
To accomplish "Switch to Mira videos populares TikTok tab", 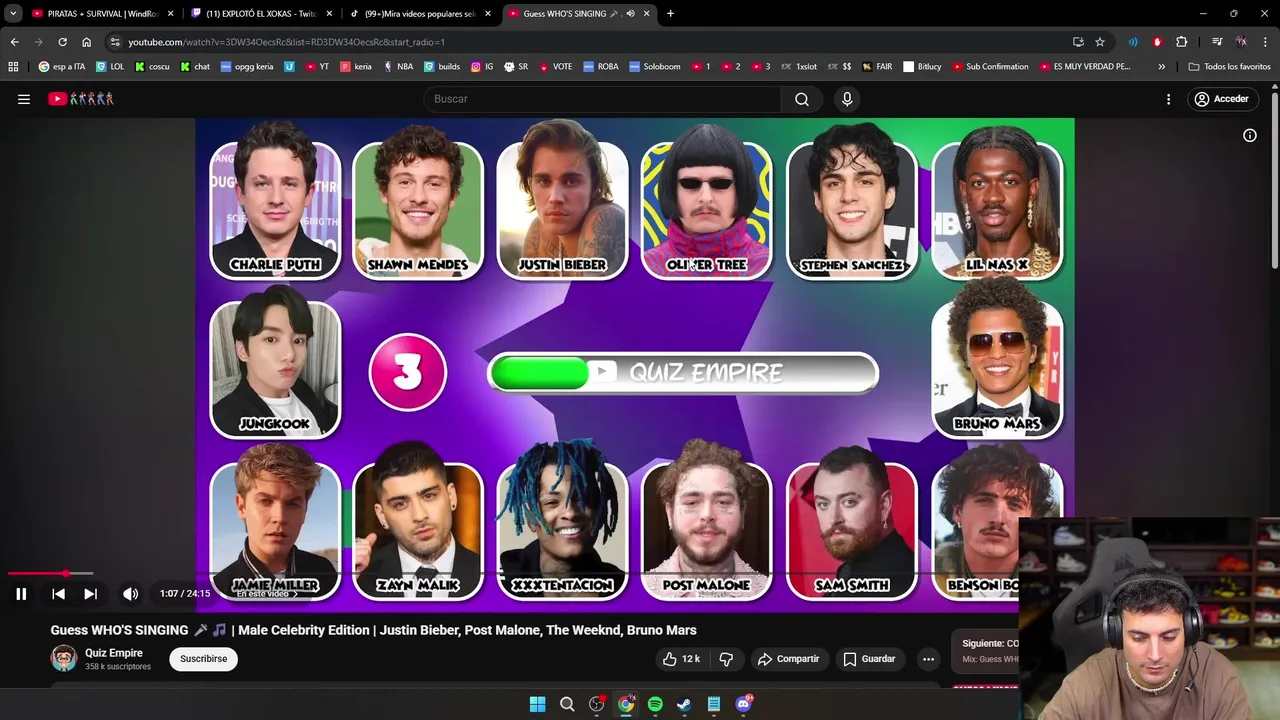I will (x=418, y=14).
